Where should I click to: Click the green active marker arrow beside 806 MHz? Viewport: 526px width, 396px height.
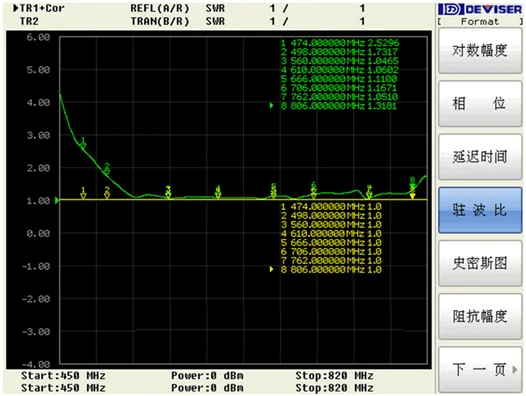click(x=271, y=106)
